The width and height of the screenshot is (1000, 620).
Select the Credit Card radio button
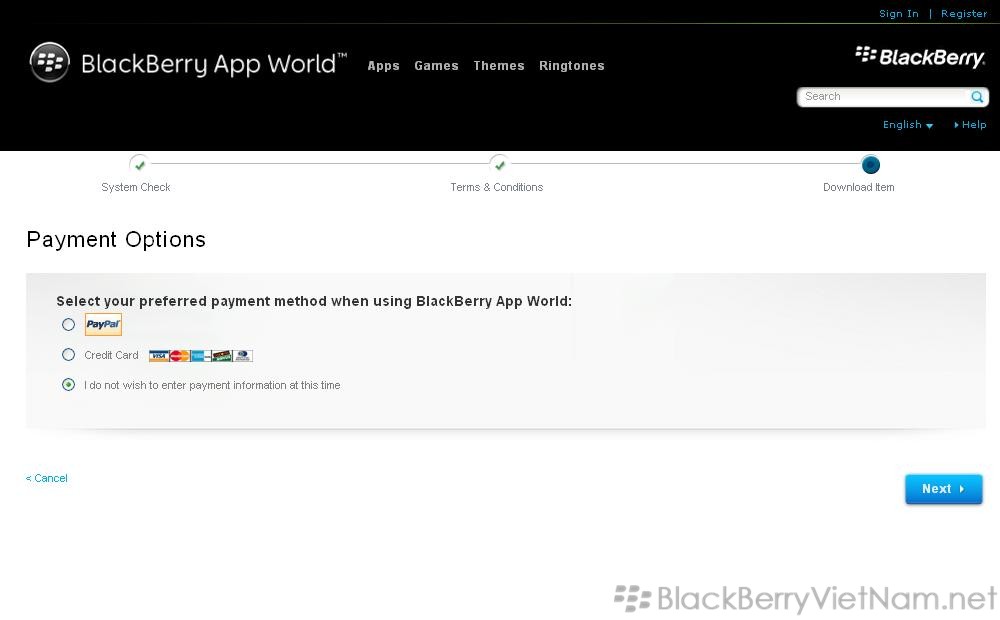click(x=68, y=355)
